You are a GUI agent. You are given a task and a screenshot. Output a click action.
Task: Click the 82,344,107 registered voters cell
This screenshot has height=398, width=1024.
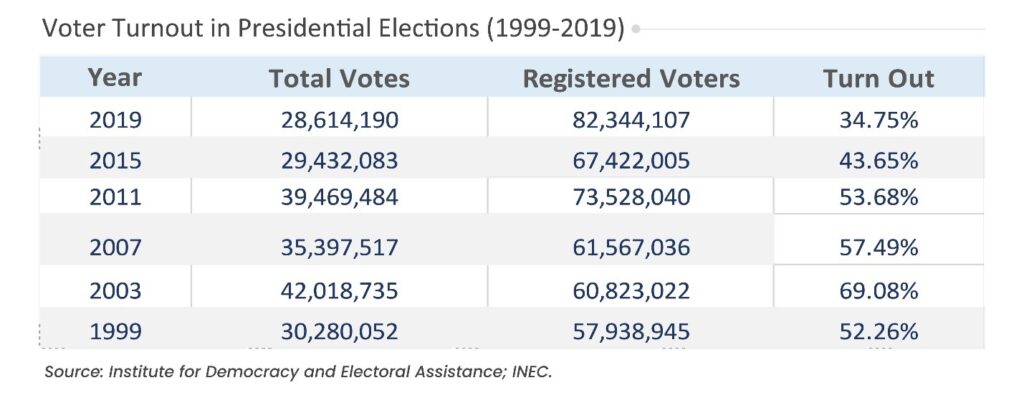click(631, 120)
